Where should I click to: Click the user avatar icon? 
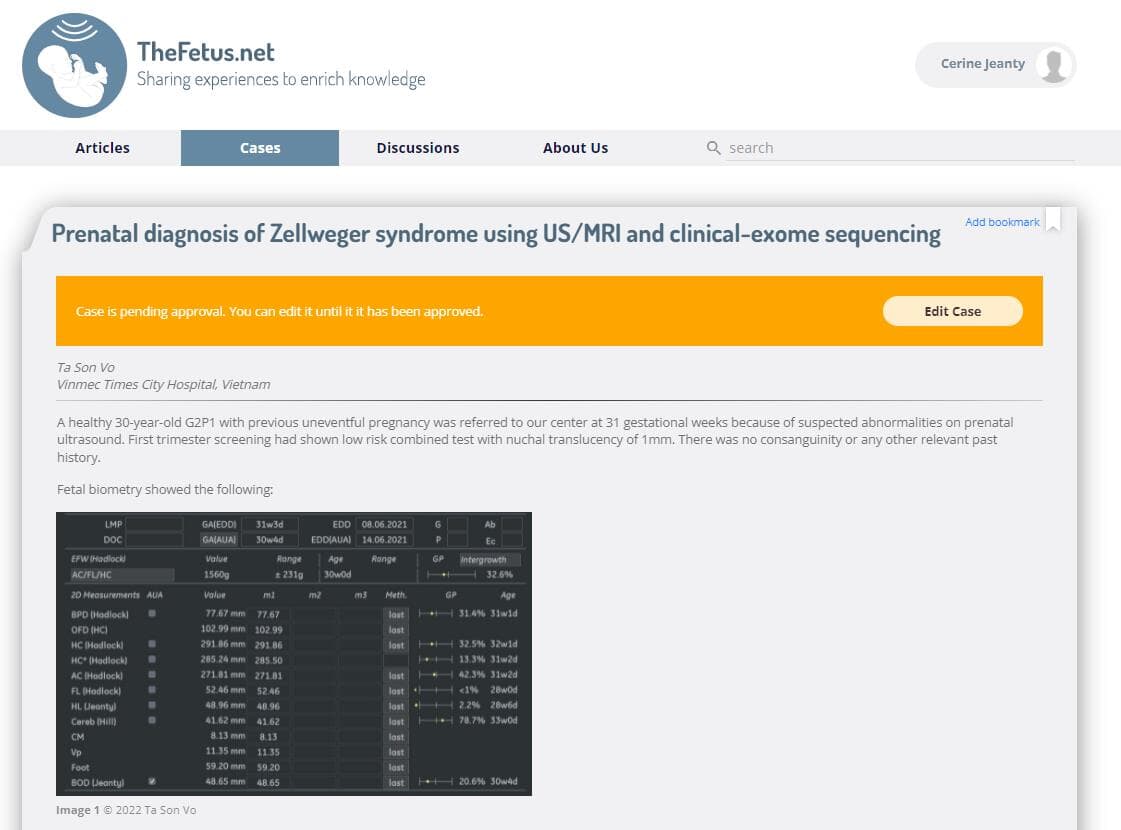(1053, 65)
